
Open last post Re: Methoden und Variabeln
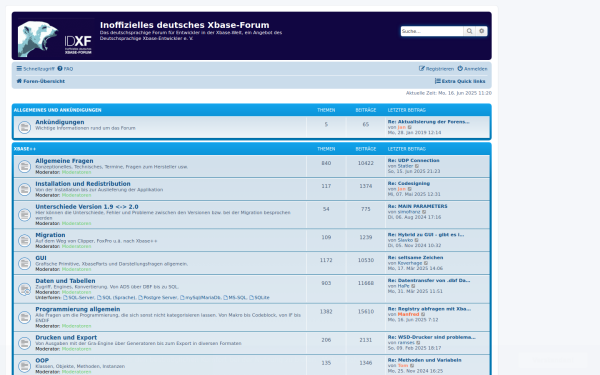425,360
